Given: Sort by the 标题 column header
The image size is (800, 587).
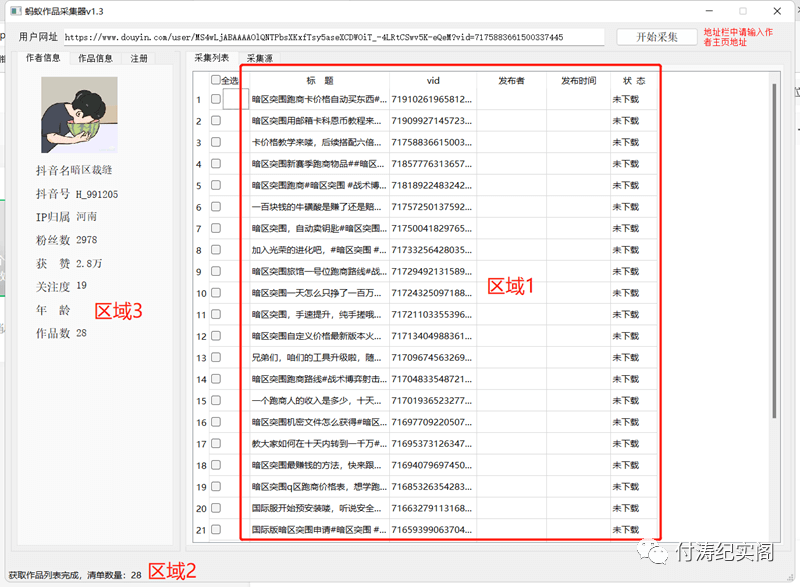Looking at the screenshot, I should click(x=319, y=81).
